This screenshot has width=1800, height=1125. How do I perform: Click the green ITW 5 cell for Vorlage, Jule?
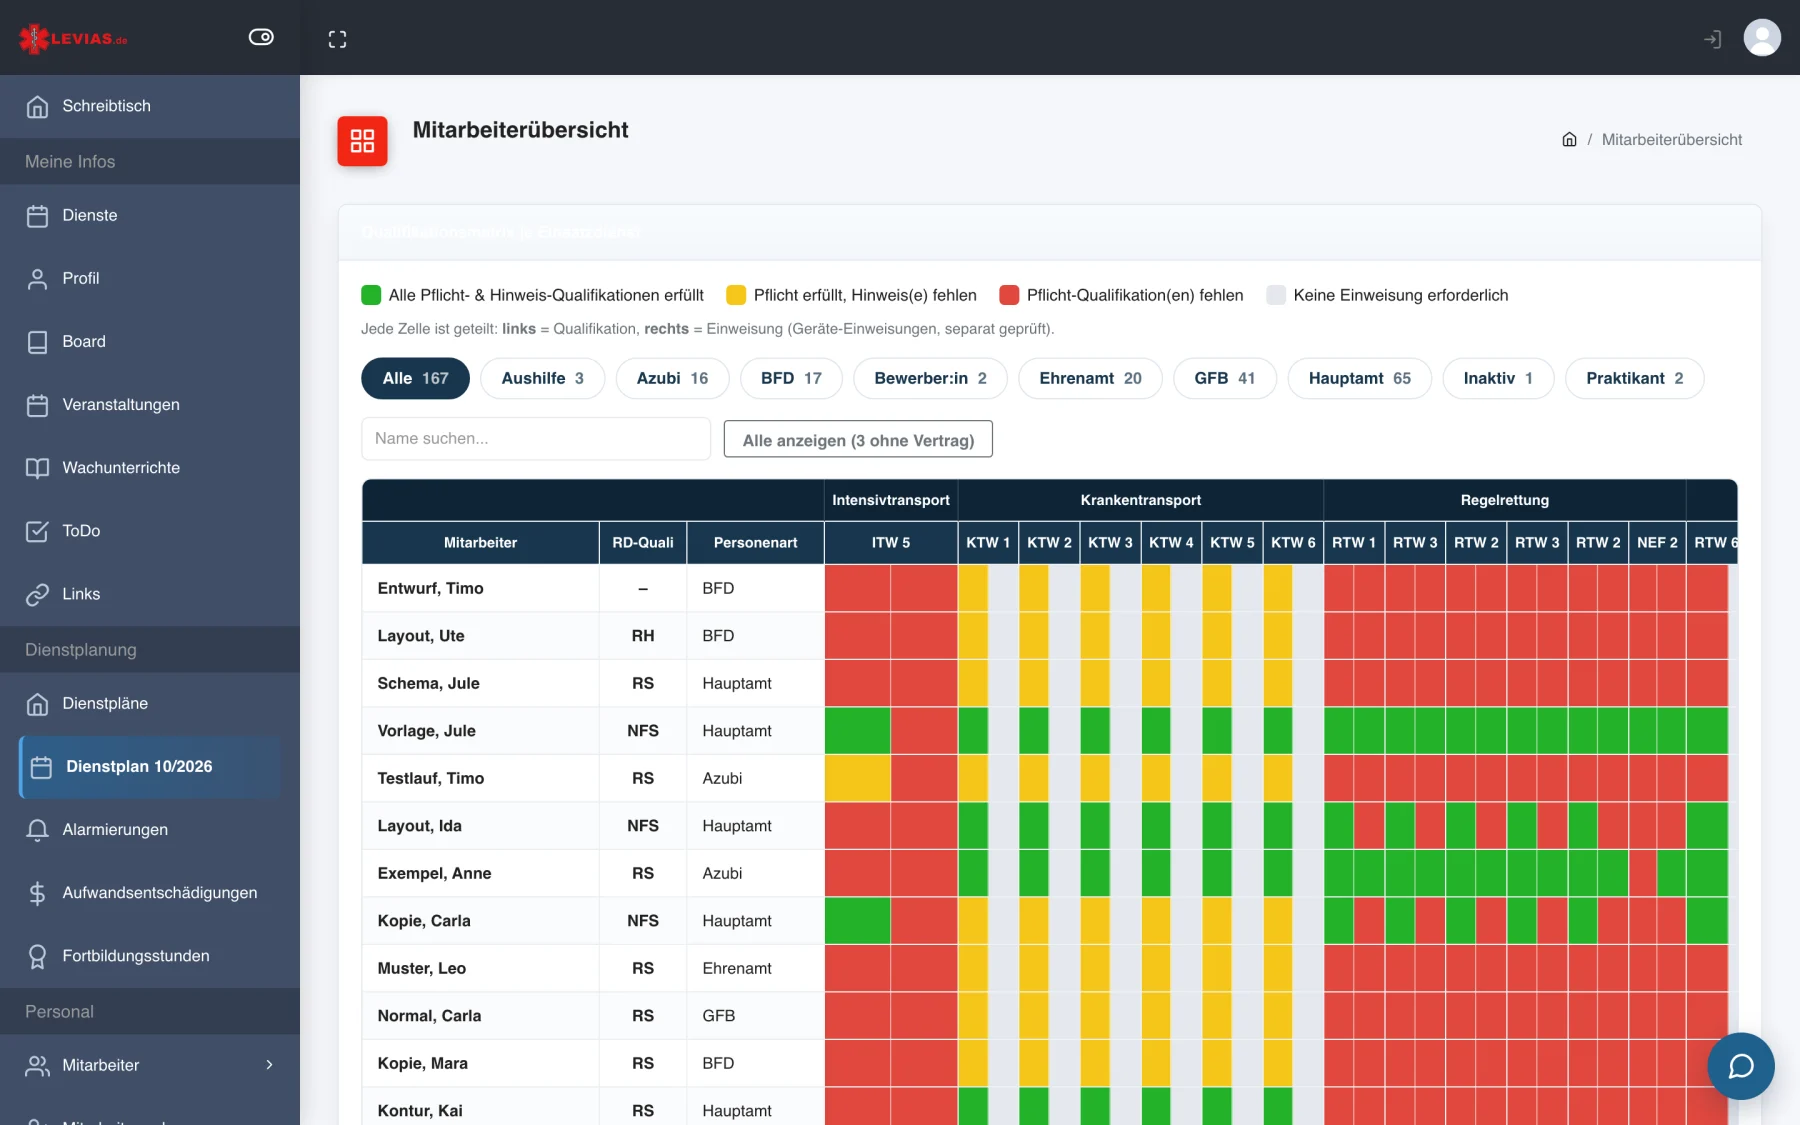point(857,731)
